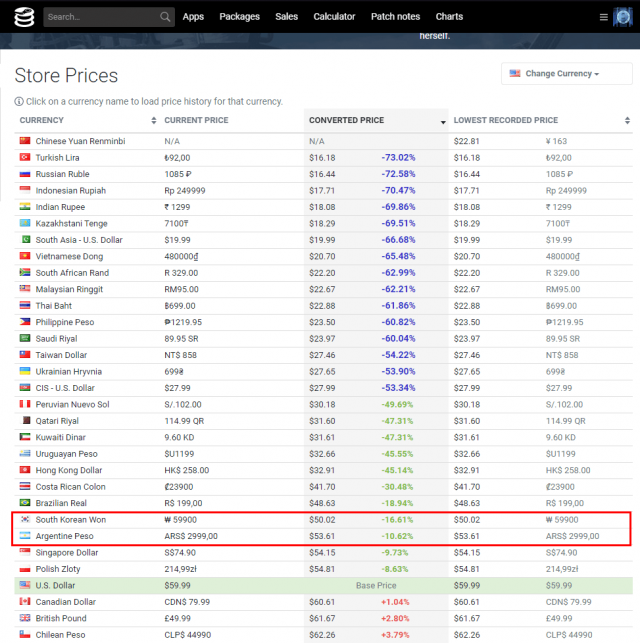Click the Qatari Riyal currency link
The width and height of the screenshot is (640, 643).
click(57, 421)
